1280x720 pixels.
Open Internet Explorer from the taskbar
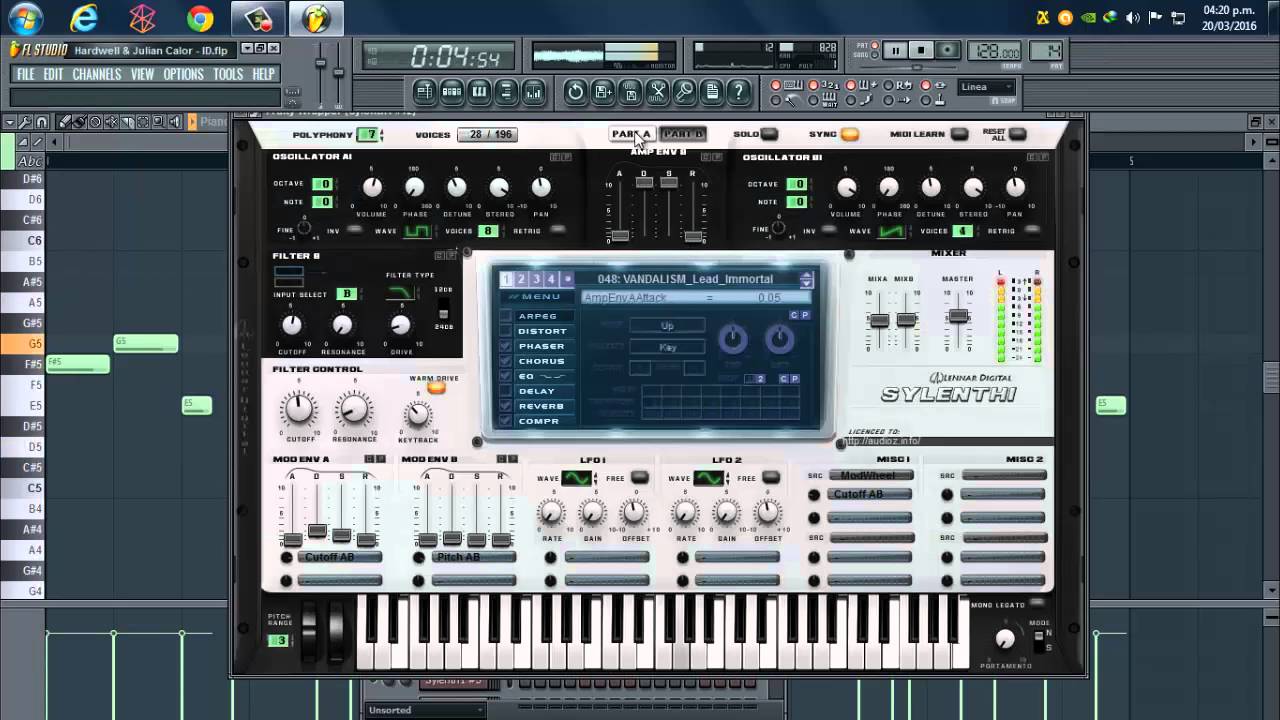(x=84, y=18)
